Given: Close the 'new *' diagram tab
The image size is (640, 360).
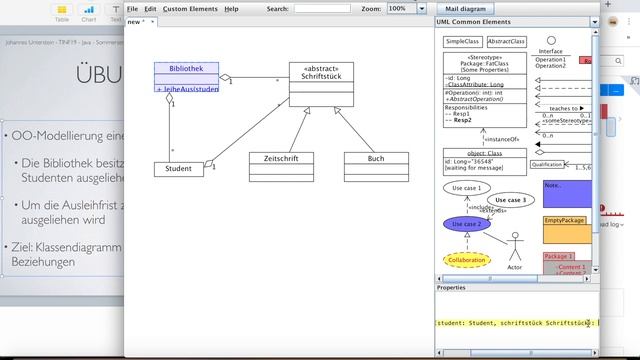Looking at the screenshot, I should tap(153, 22).
